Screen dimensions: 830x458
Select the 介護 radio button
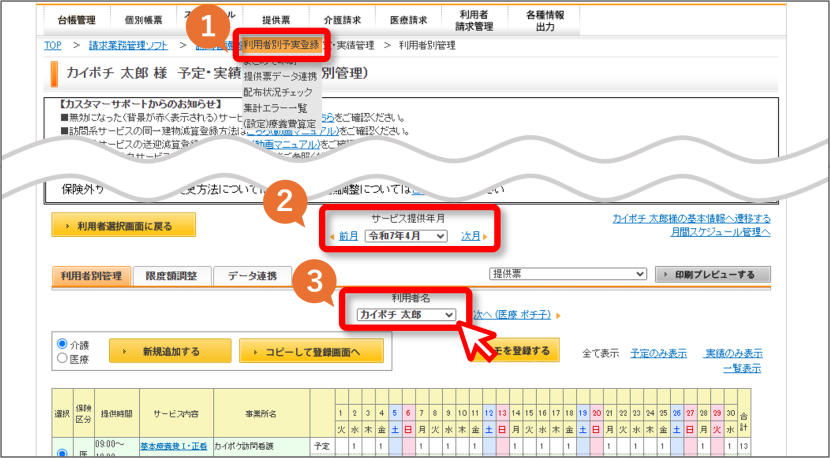click(62, 344)
